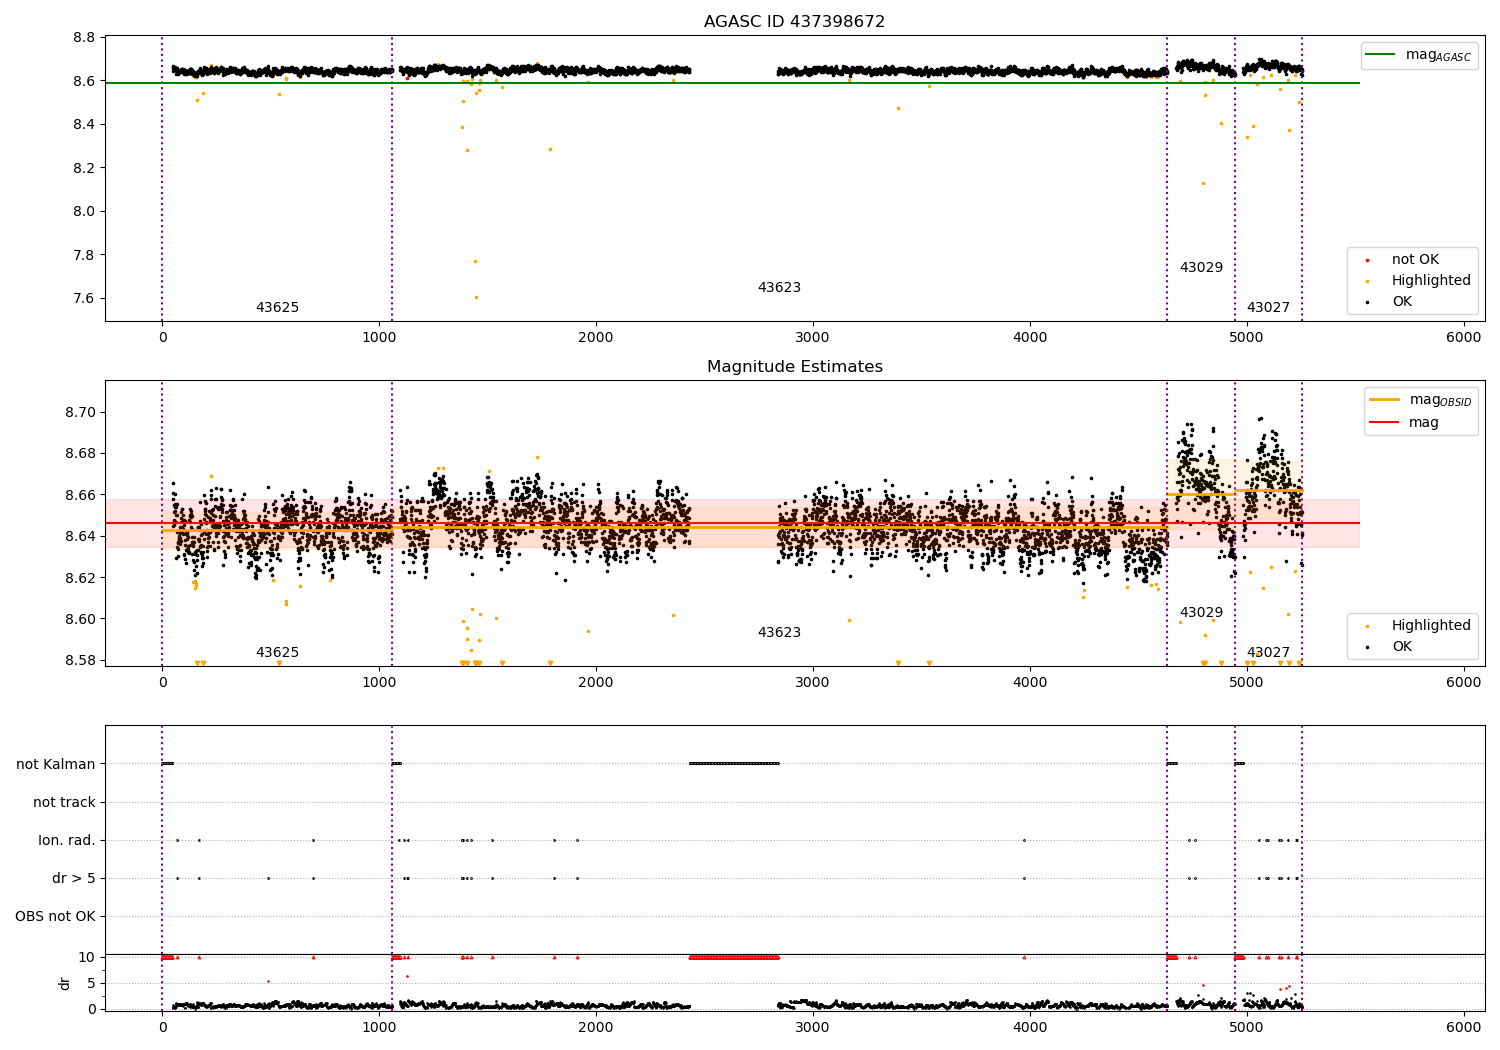Click OBSID label 43029 in Magnitude Estimates plot
The height and width of the screenshot is (1050, 1500).
point(1201,613)
